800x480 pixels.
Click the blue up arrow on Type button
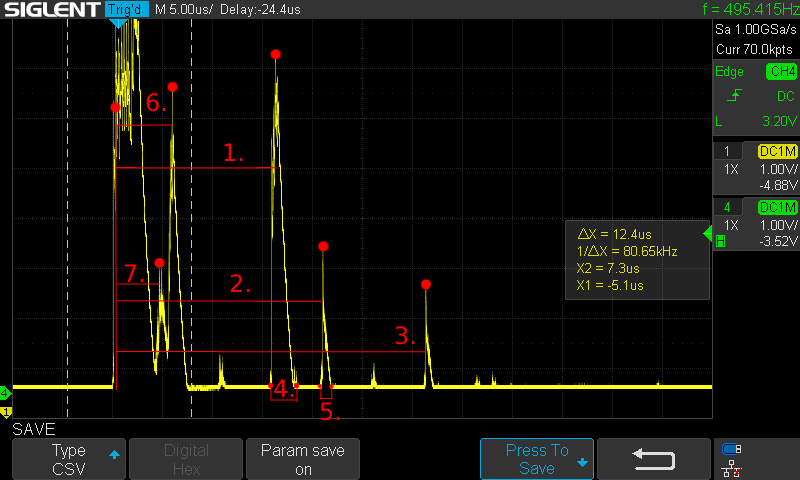click(114, 454)
